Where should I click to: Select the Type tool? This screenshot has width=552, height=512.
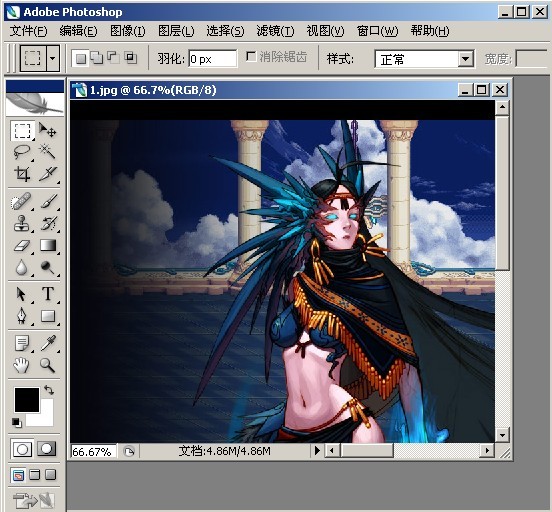47,294
